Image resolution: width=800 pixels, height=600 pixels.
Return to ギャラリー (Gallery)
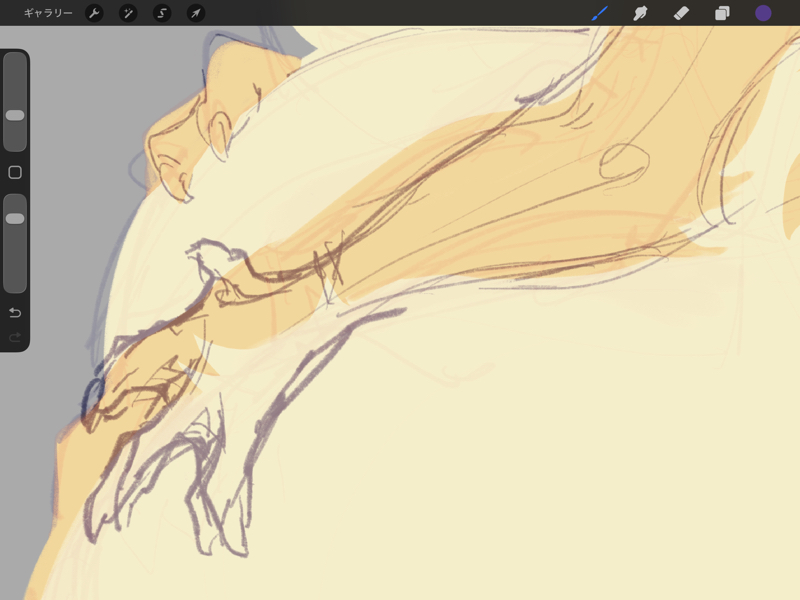point(48,13)
